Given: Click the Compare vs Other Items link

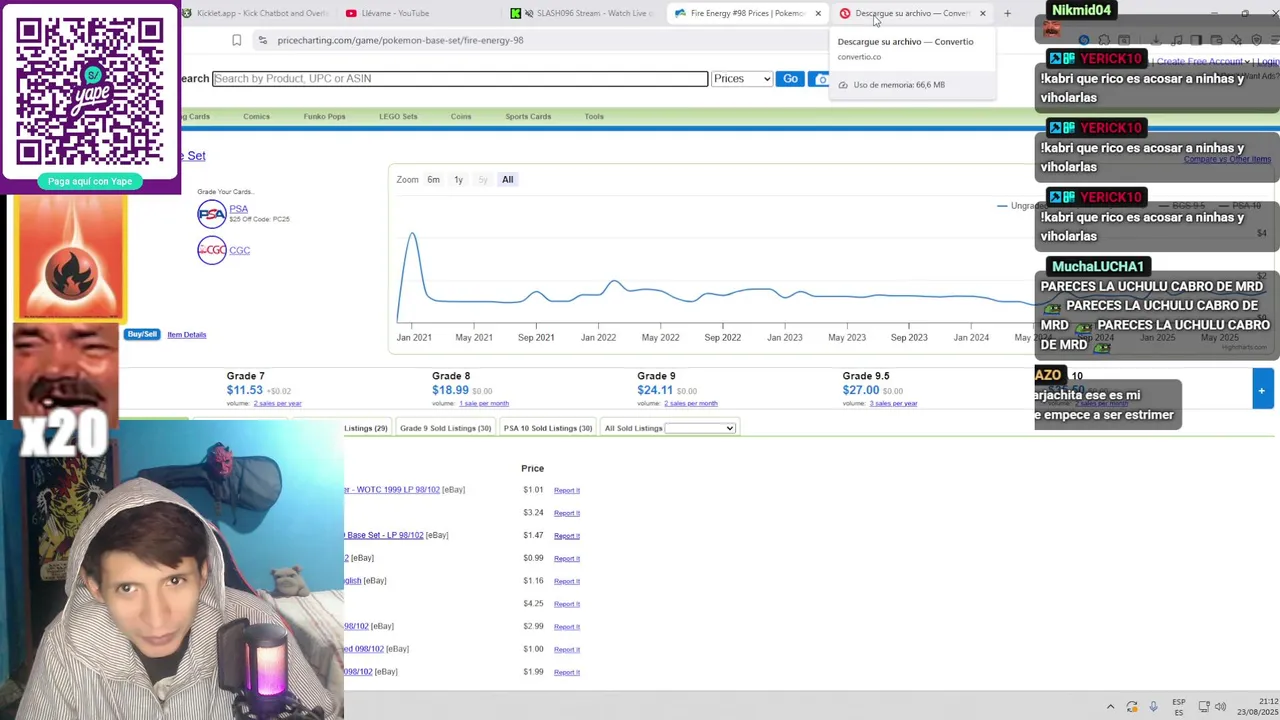Looking at the screenshot, I should 1227,159.
